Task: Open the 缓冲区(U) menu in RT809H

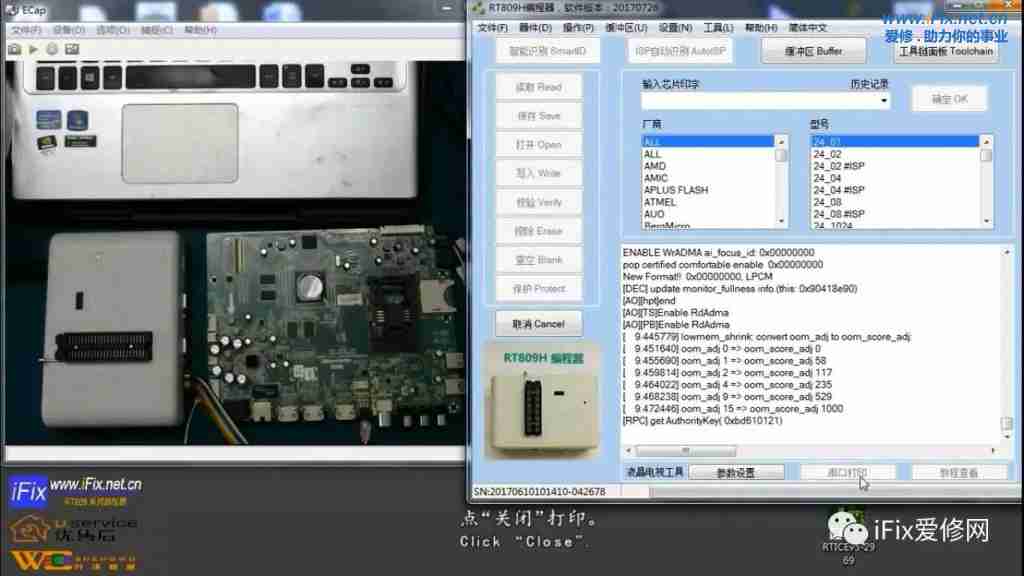Action: 625,28
